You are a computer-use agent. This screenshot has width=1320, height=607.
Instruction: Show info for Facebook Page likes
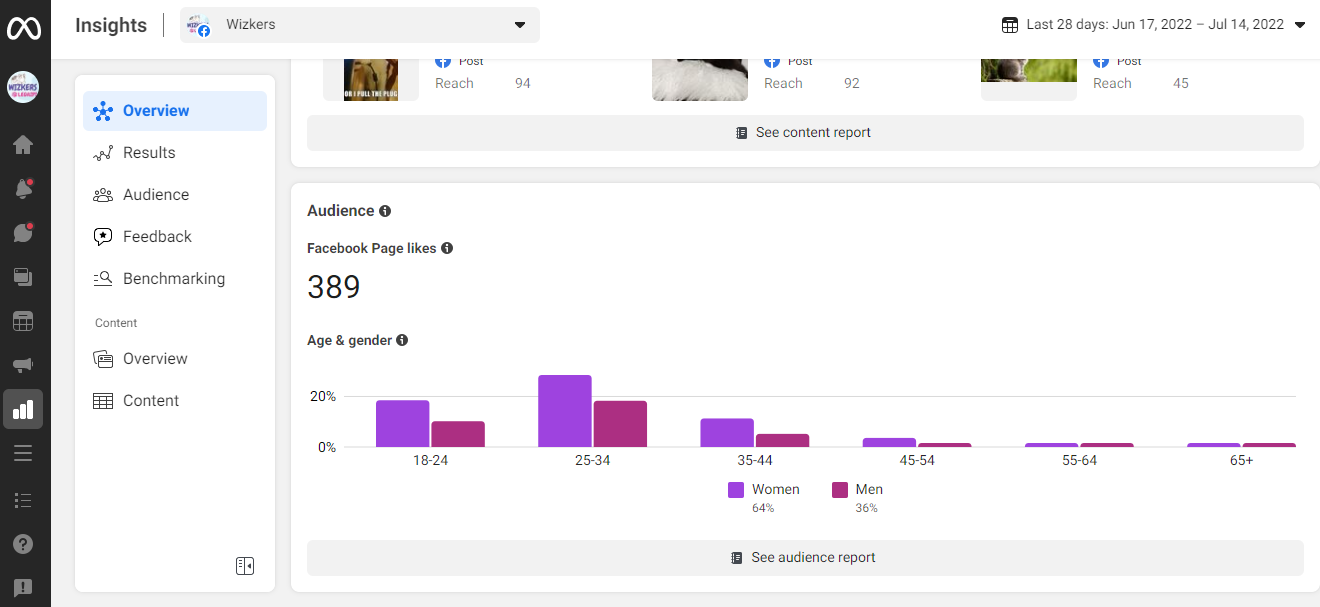[x=447, y=248]
